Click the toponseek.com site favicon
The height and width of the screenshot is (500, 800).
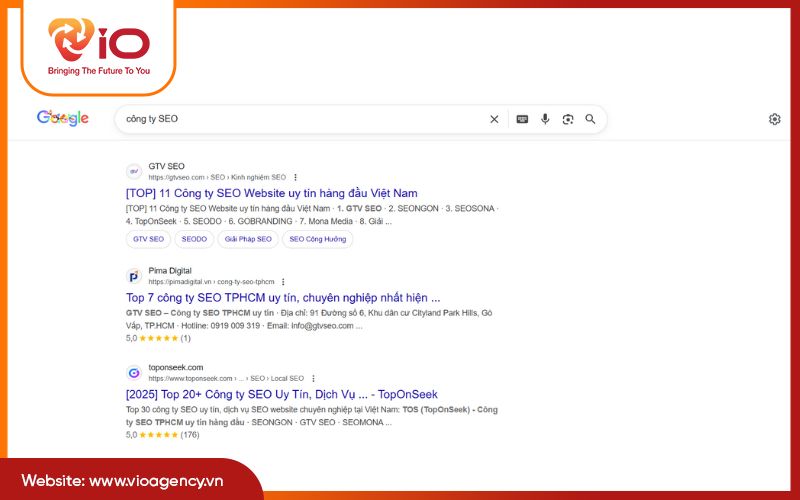[x=134, y=373]
